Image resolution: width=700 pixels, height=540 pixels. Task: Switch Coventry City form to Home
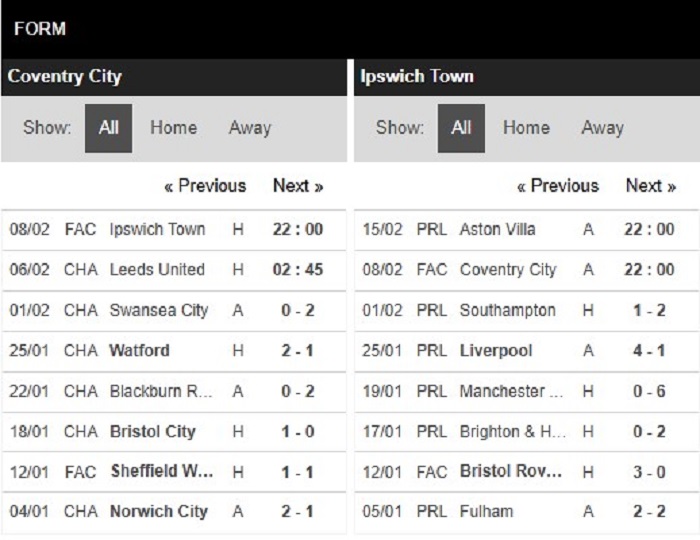point(173,128)
